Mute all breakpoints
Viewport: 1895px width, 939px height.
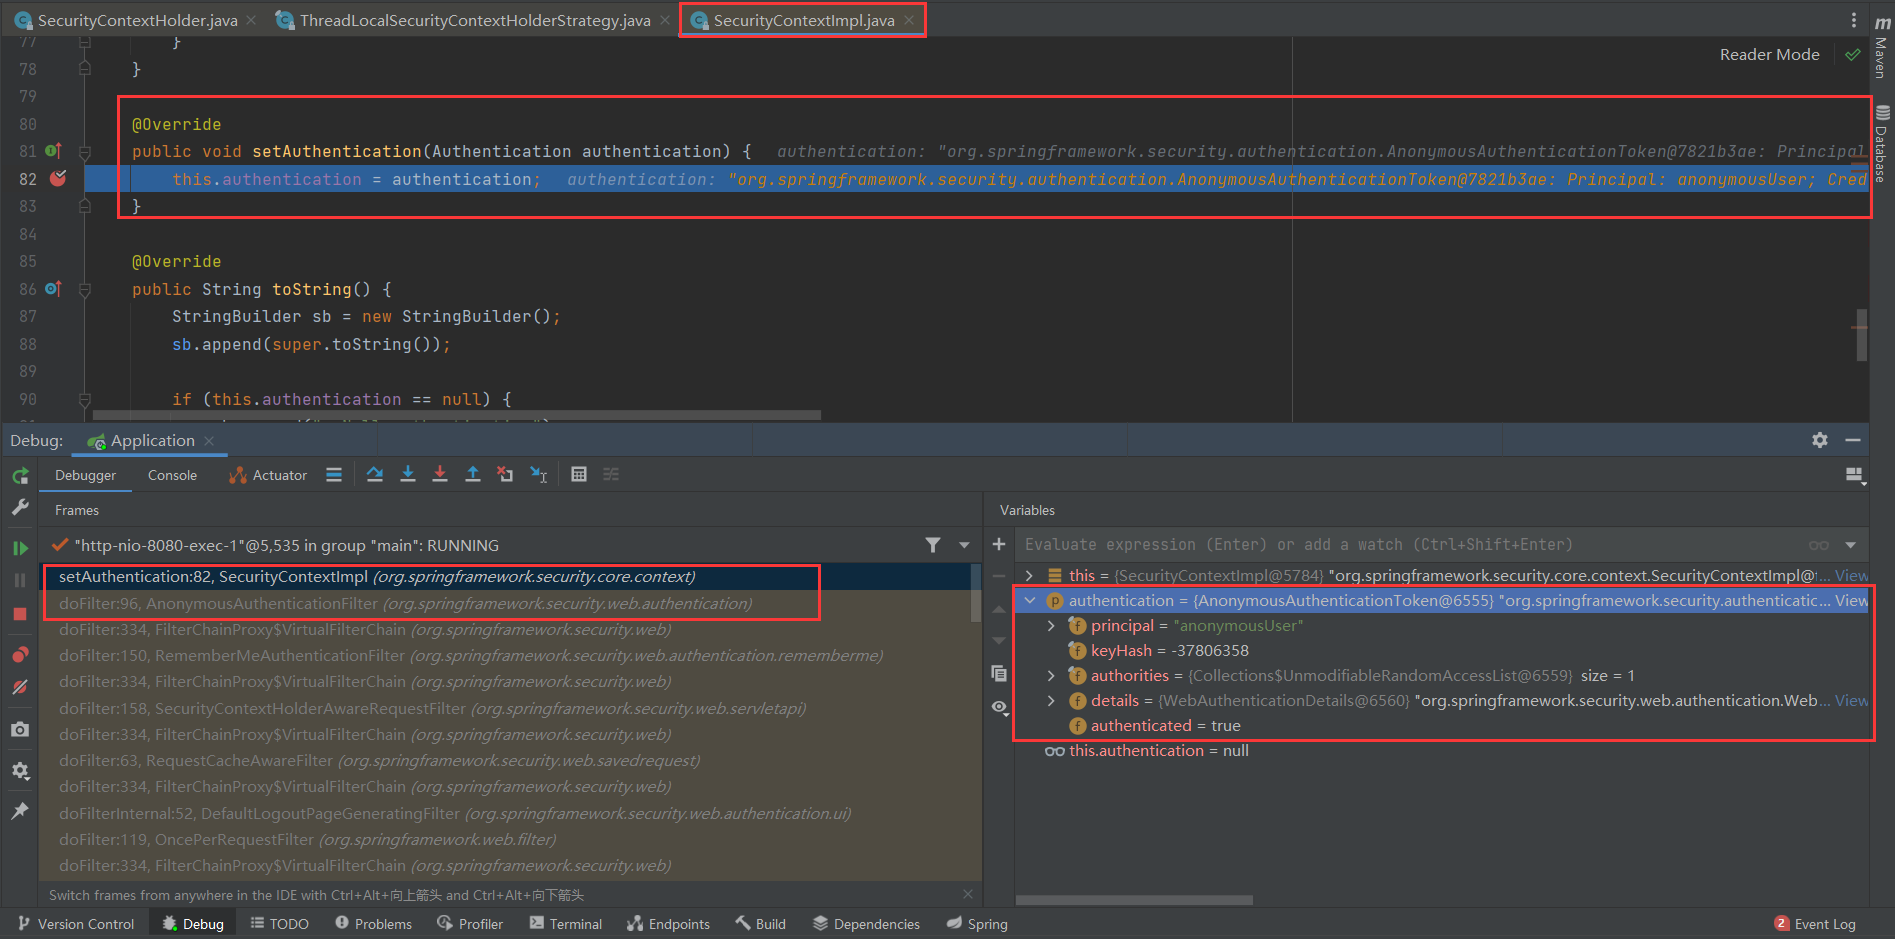coord(20,687)
